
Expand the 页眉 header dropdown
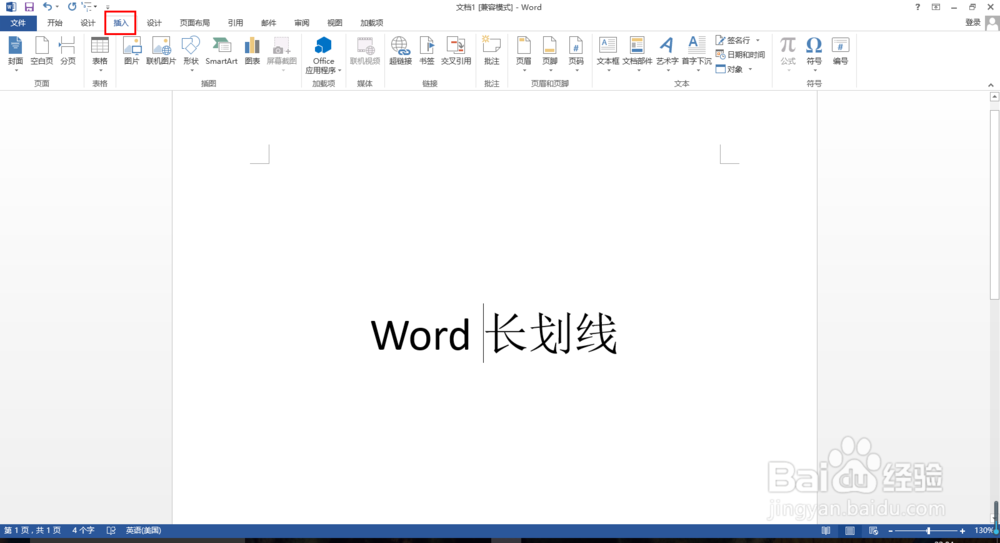click(x=524, y=70)
